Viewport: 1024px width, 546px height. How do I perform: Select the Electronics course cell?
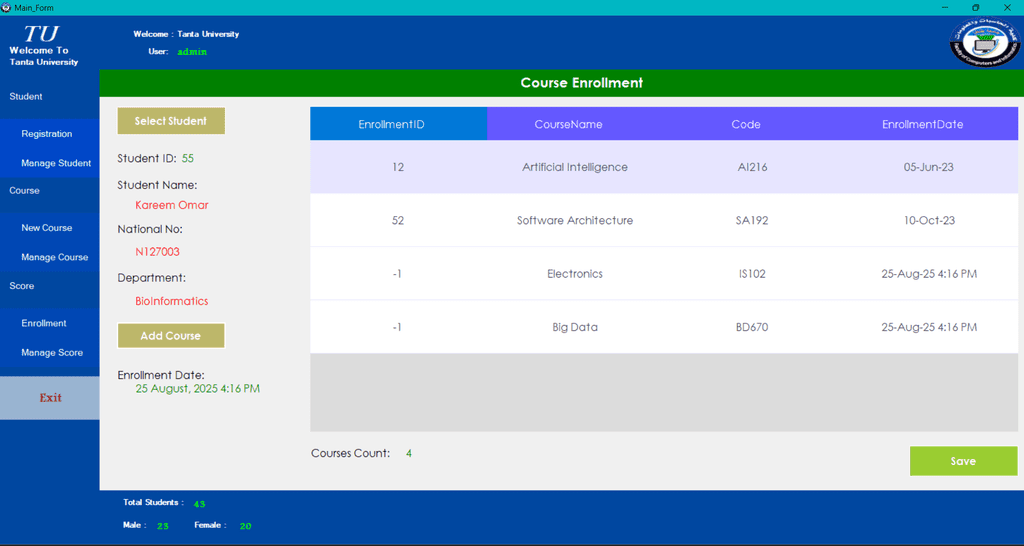pos(575,274)
